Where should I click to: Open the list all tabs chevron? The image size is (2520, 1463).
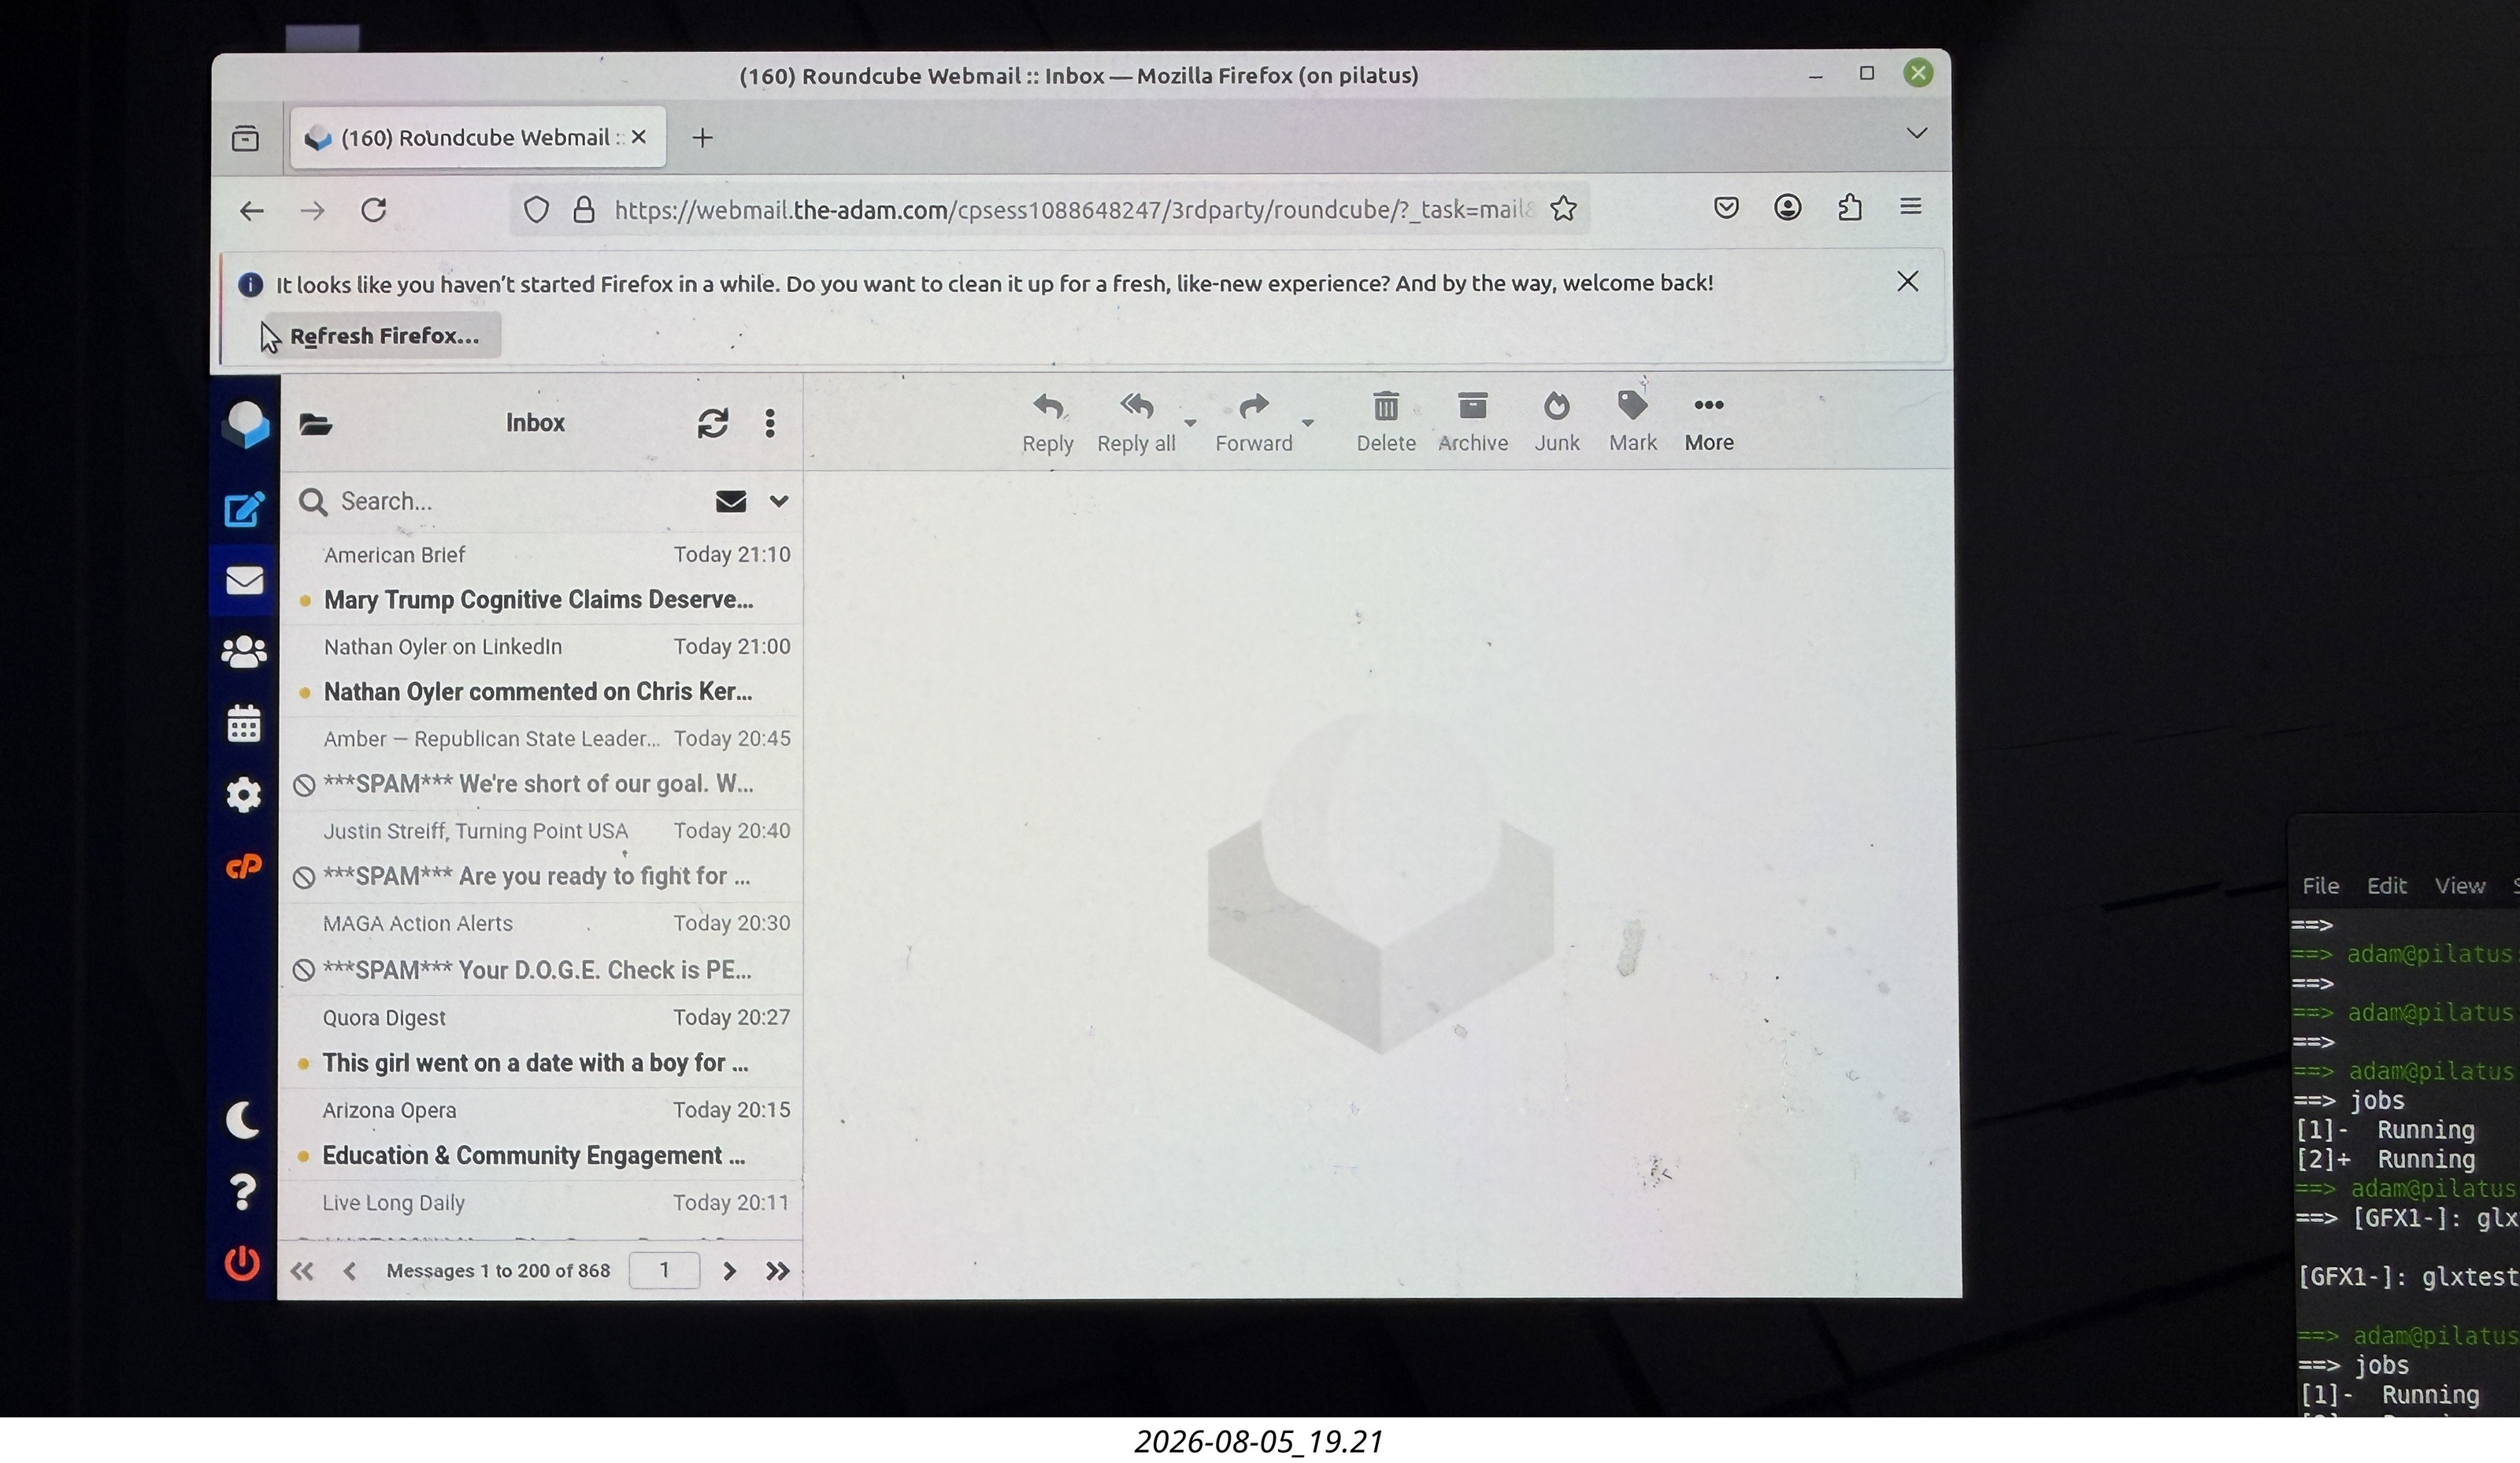click(1916, 133)
